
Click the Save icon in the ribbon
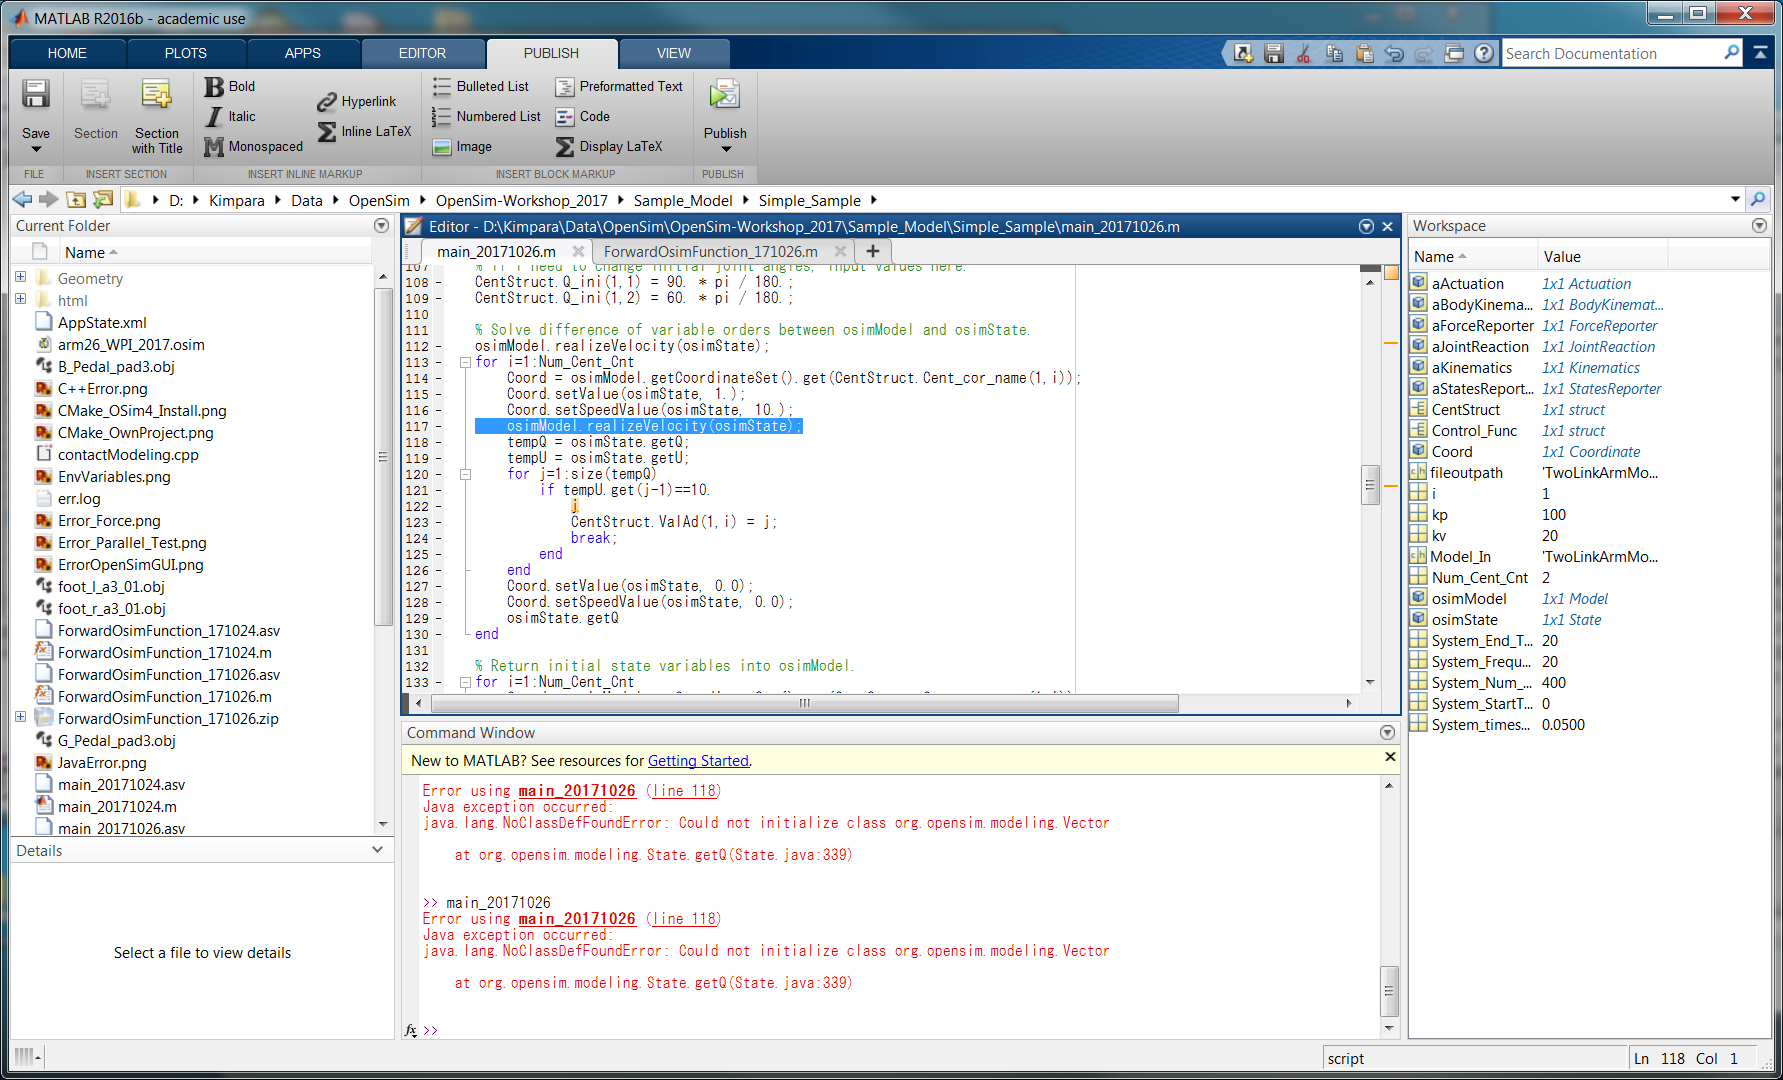36,96
